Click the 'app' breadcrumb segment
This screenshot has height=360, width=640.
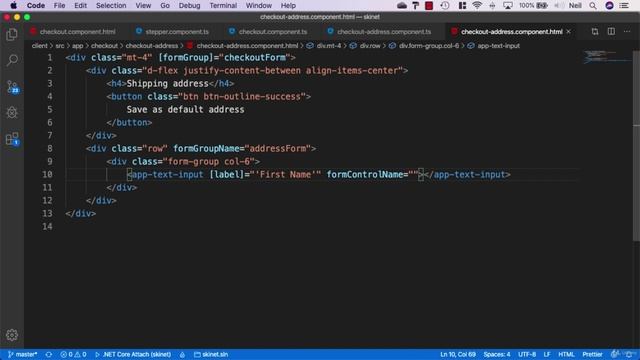tap(78, 46)
